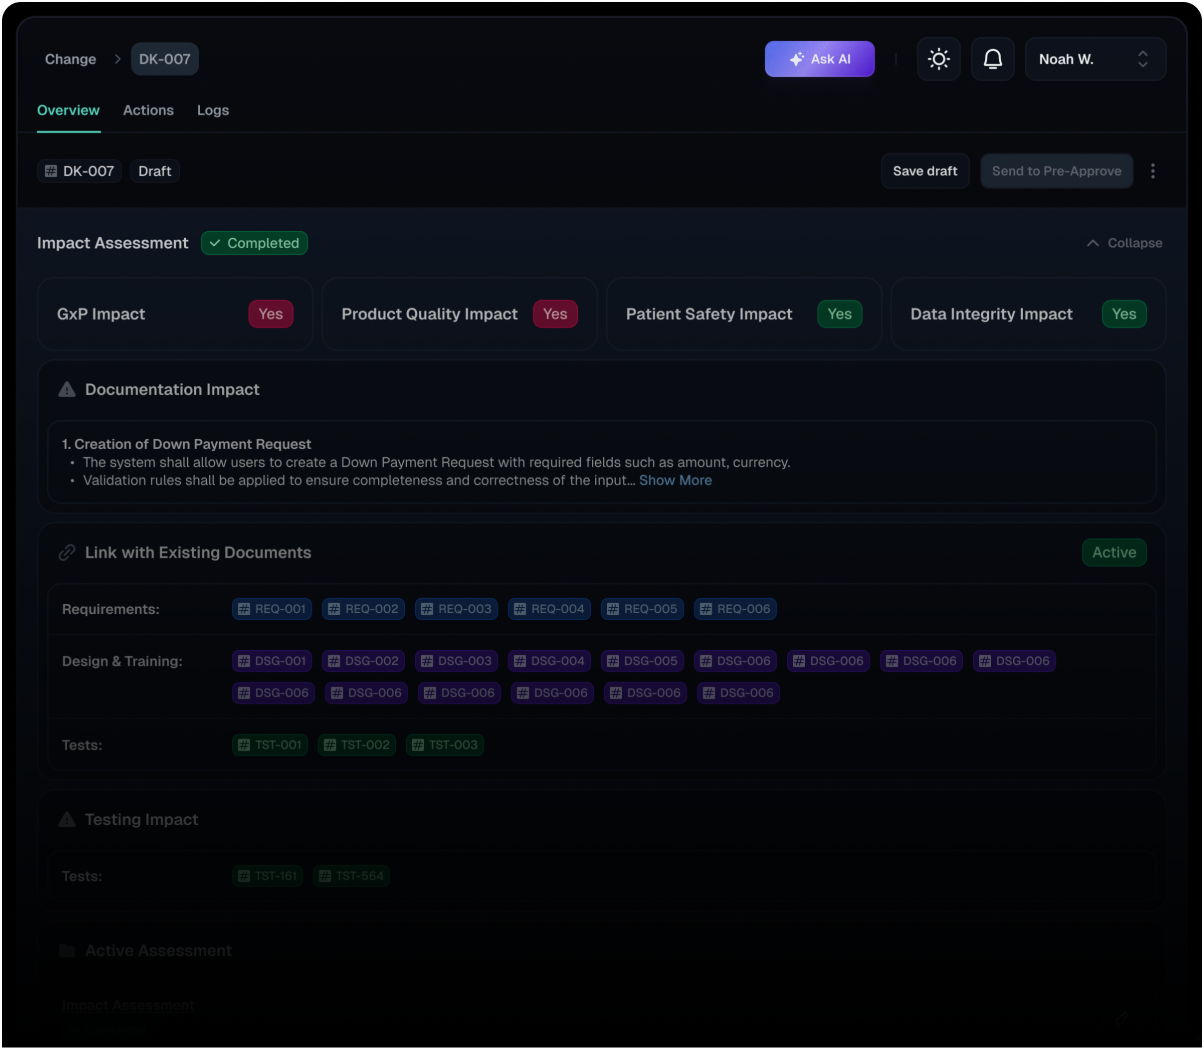Viewport: 1204px width, 1048px height.
Task: Click the link icon beside Link with Existing Documents
Action: 67,553
